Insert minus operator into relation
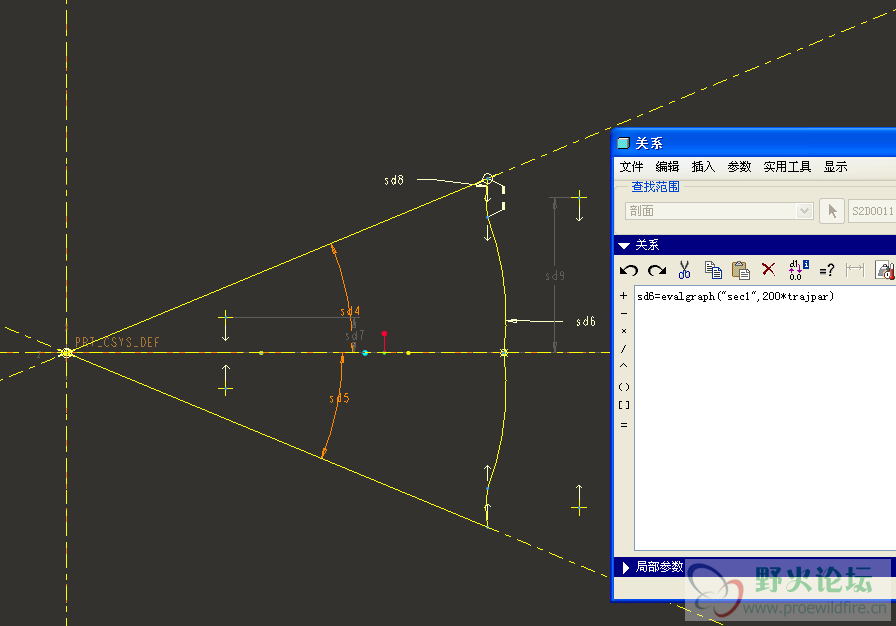The height and width of the screenshot is (626, 896). coord(623,314)
